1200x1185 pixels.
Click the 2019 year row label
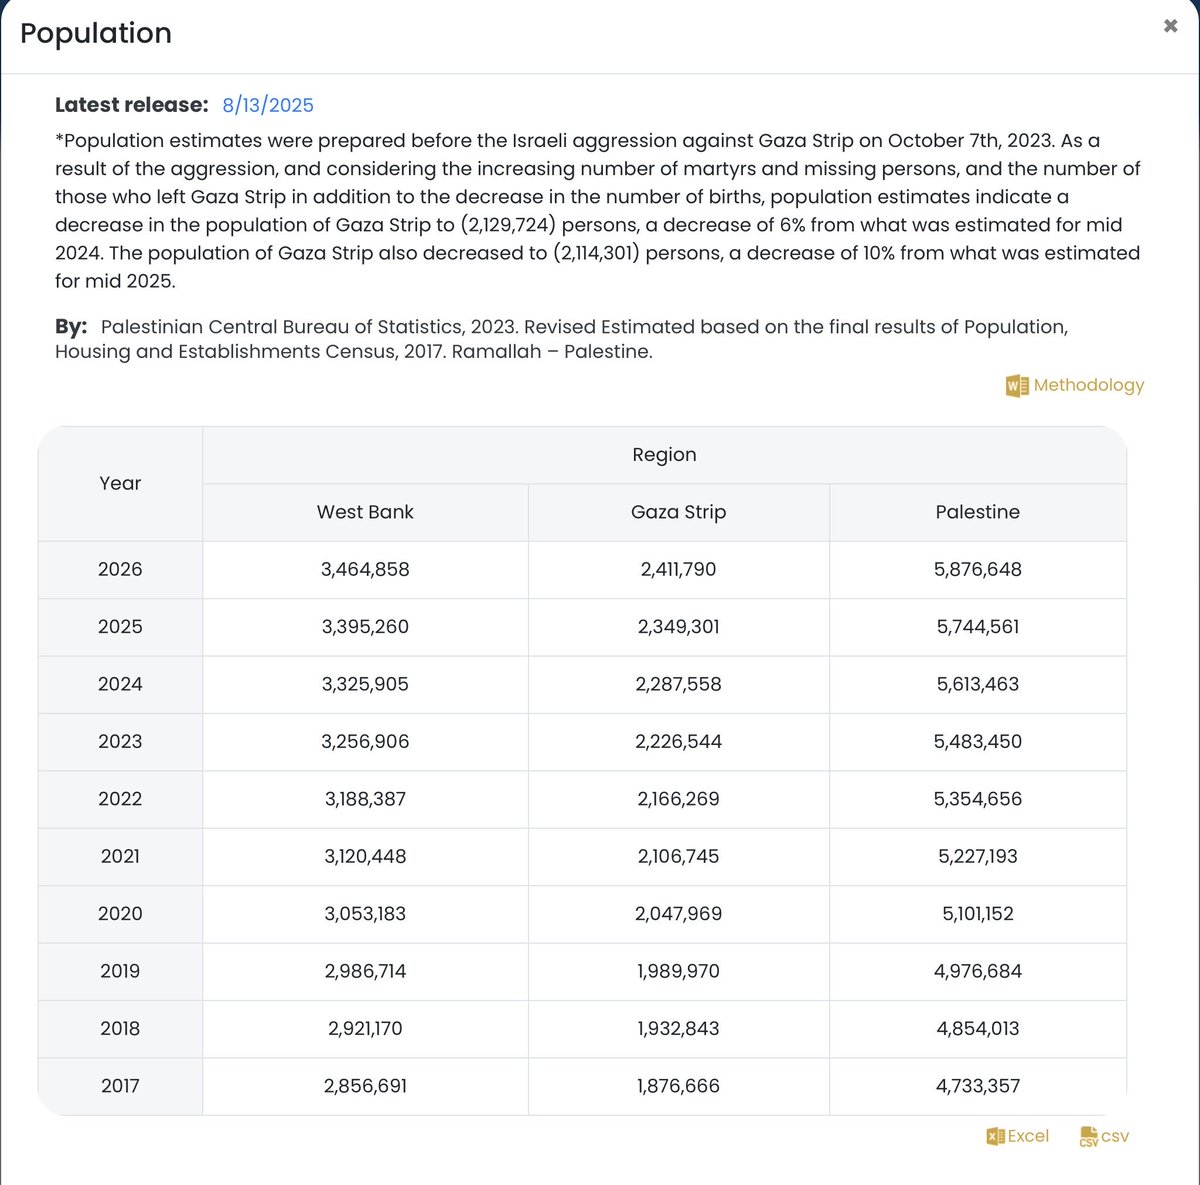120,971
